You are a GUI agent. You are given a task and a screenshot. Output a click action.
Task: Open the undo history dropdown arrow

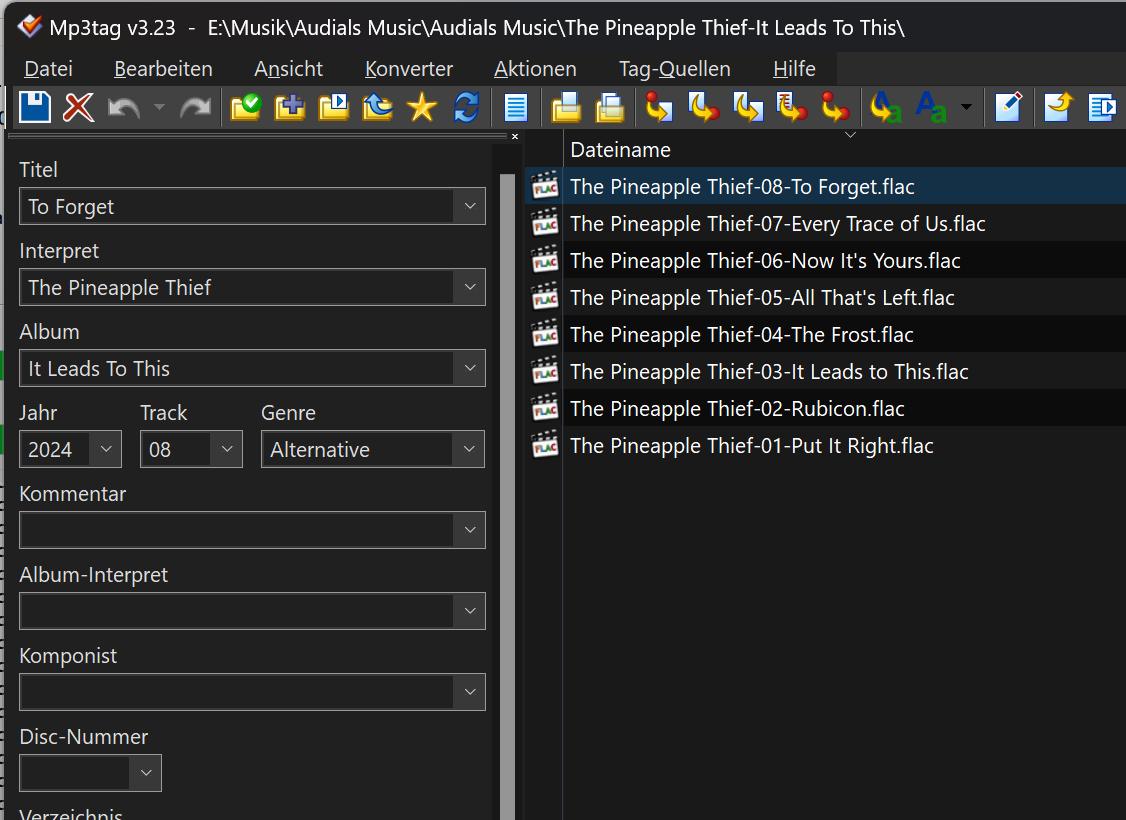(159, 108)
